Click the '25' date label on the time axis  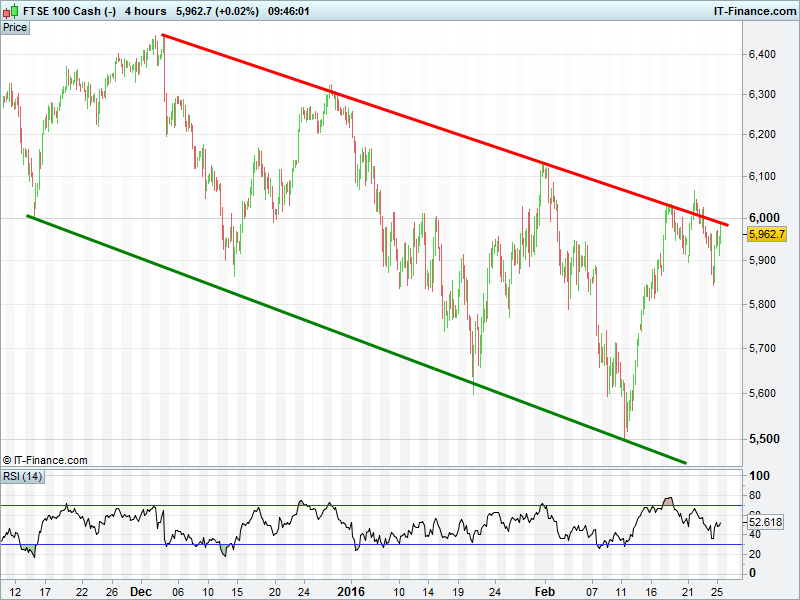717,592
